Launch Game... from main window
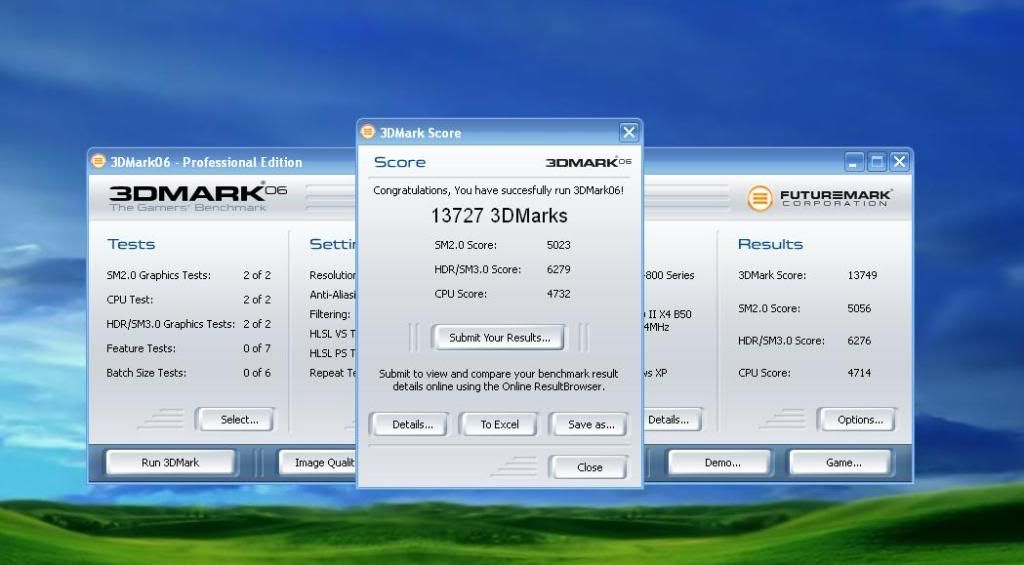The image size is (1024, 565). click(840, 462)
